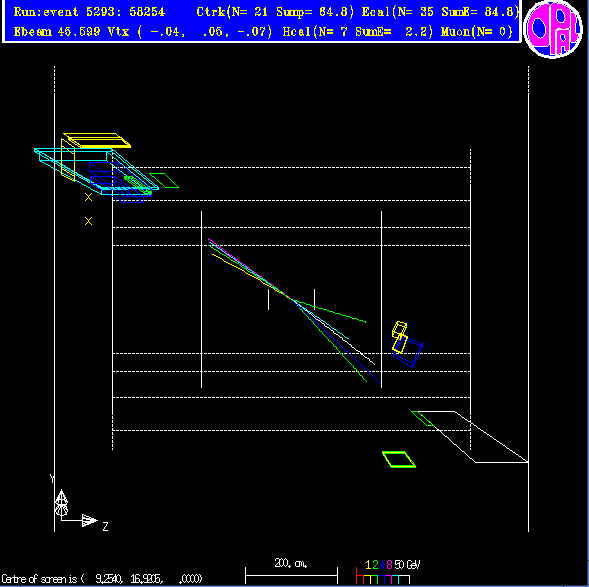Click the 200 cm scale bar
589x587 pixels.
[291, 575]
